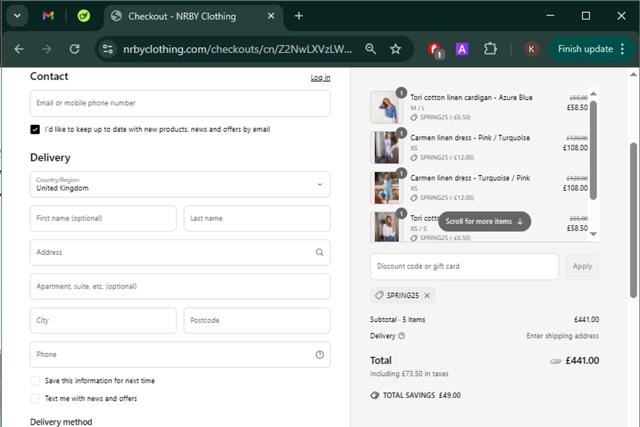
Task: Open Chrome three-dot menu
Action: (622, 49)
